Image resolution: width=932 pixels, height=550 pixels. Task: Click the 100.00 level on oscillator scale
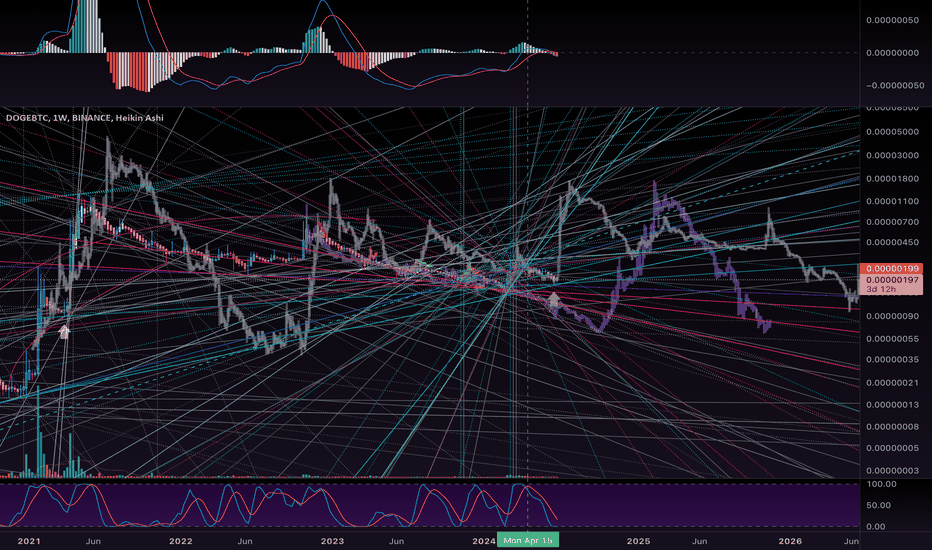tap(882, 484)
